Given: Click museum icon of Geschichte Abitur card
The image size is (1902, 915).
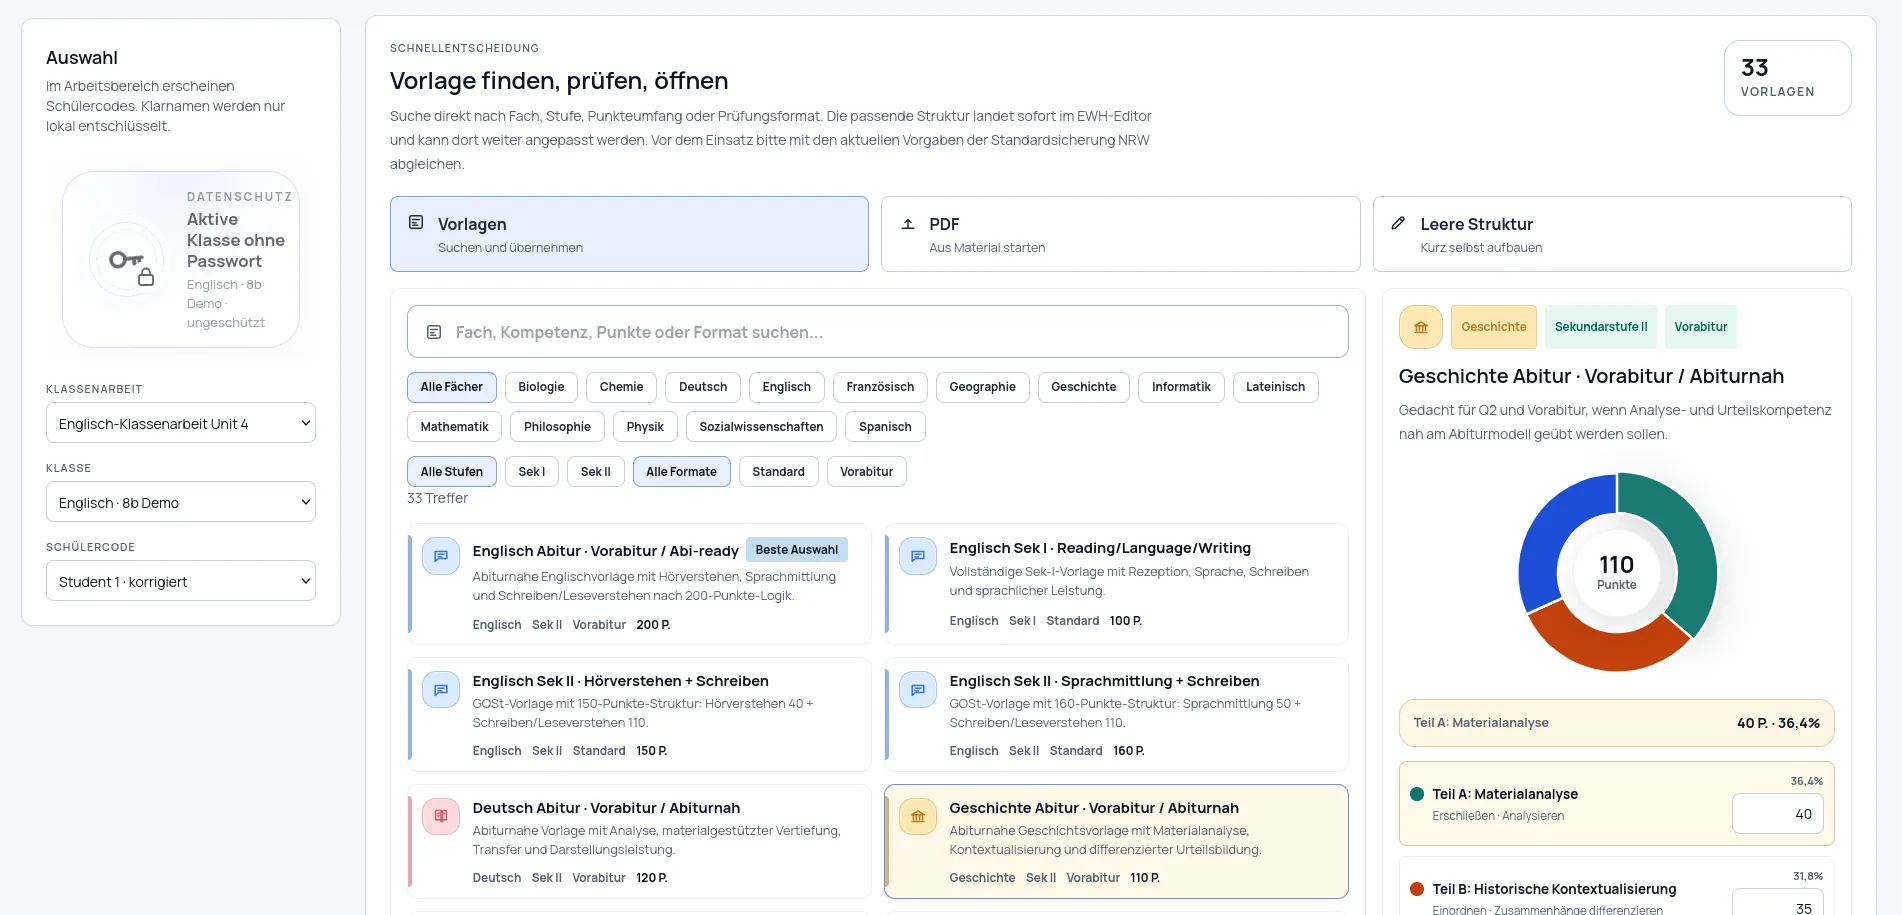Looking at the screenshot, I should [x=918, y=816].
